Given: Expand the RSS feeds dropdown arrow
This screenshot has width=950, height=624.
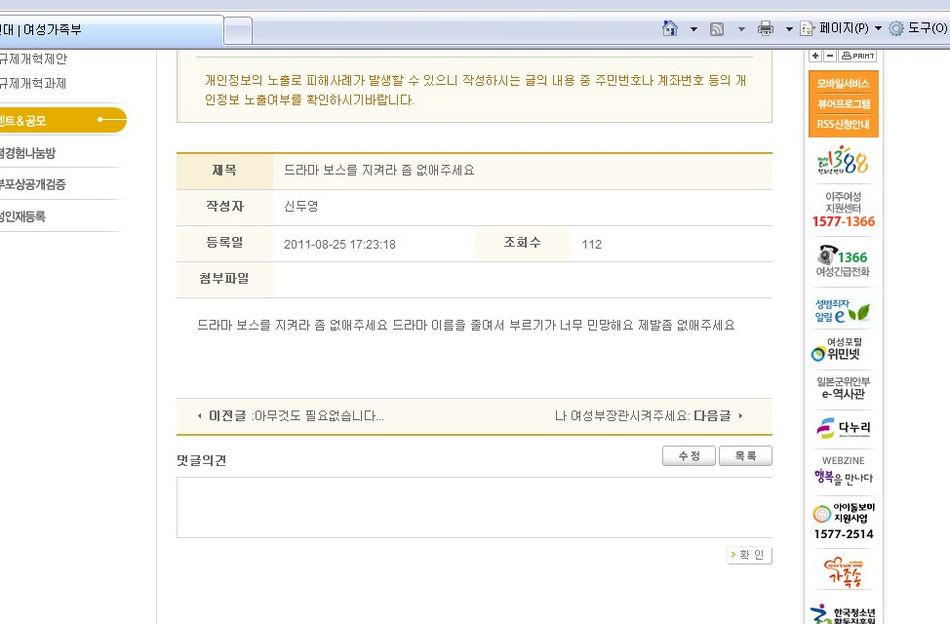Looking at the screenshot, I should (x=741, y=28).
